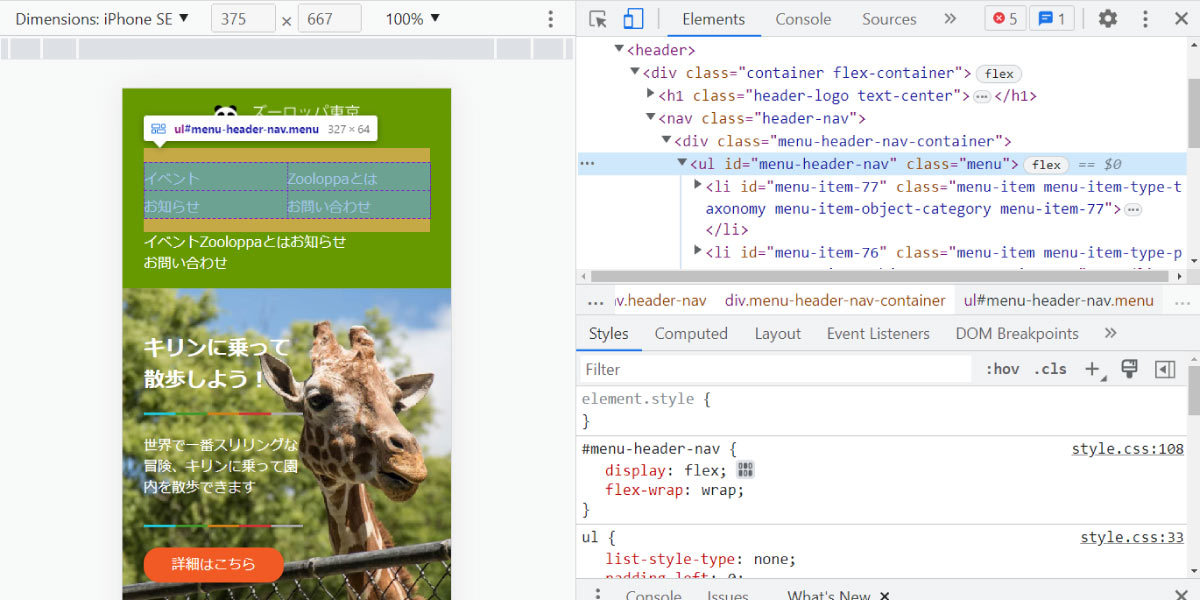The height and width of the screenshot is (600, 1200).
Task: Switch to the Elements tab
Action: pos(713,19)
